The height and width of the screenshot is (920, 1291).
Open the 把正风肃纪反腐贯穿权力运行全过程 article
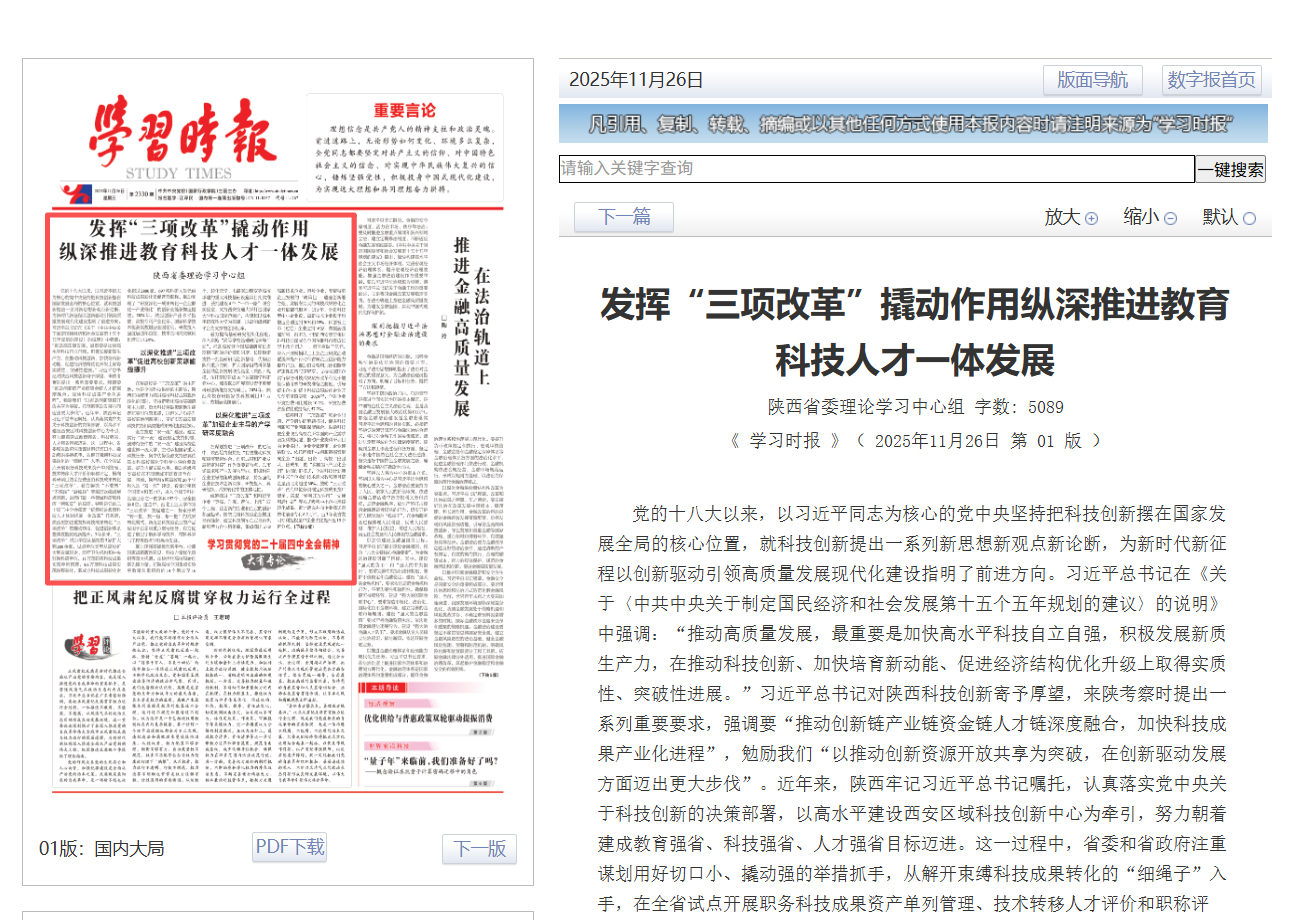point(202,598)
